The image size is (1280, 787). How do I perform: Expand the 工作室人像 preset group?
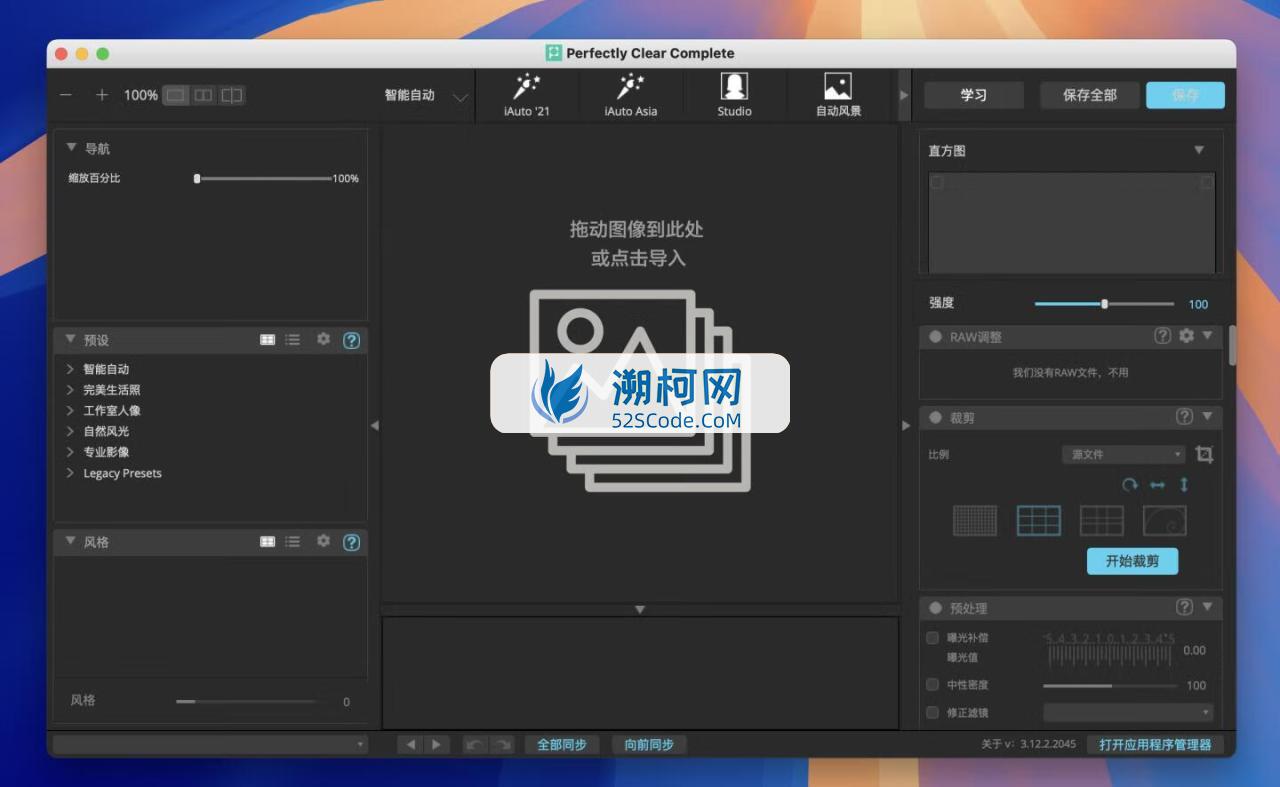tap(71, 410)
